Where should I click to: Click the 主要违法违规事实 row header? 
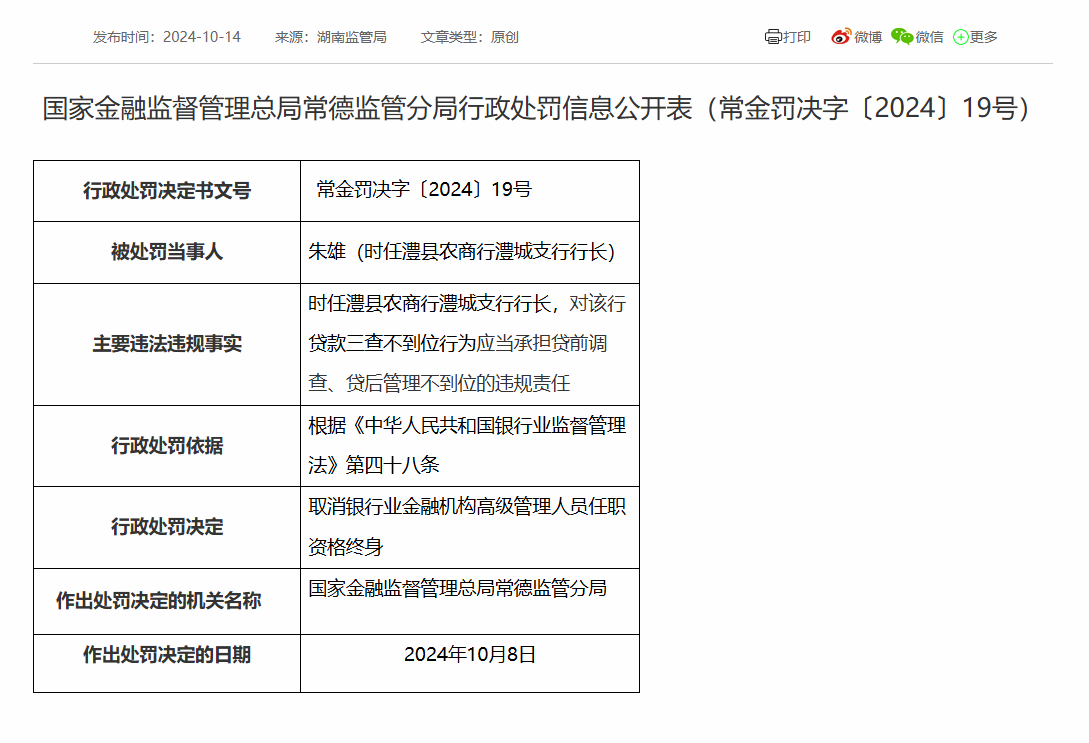pyautogui.click(x=167, y=344)
